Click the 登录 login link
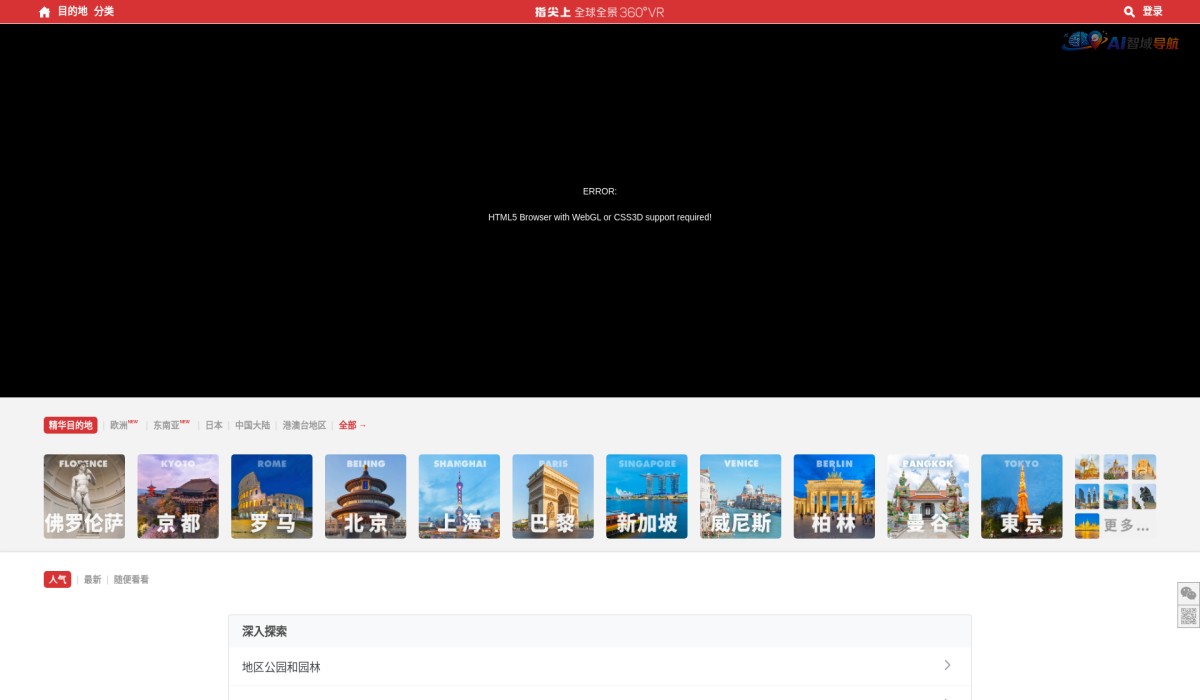Screen dimensions: 1200x700 1152,12
